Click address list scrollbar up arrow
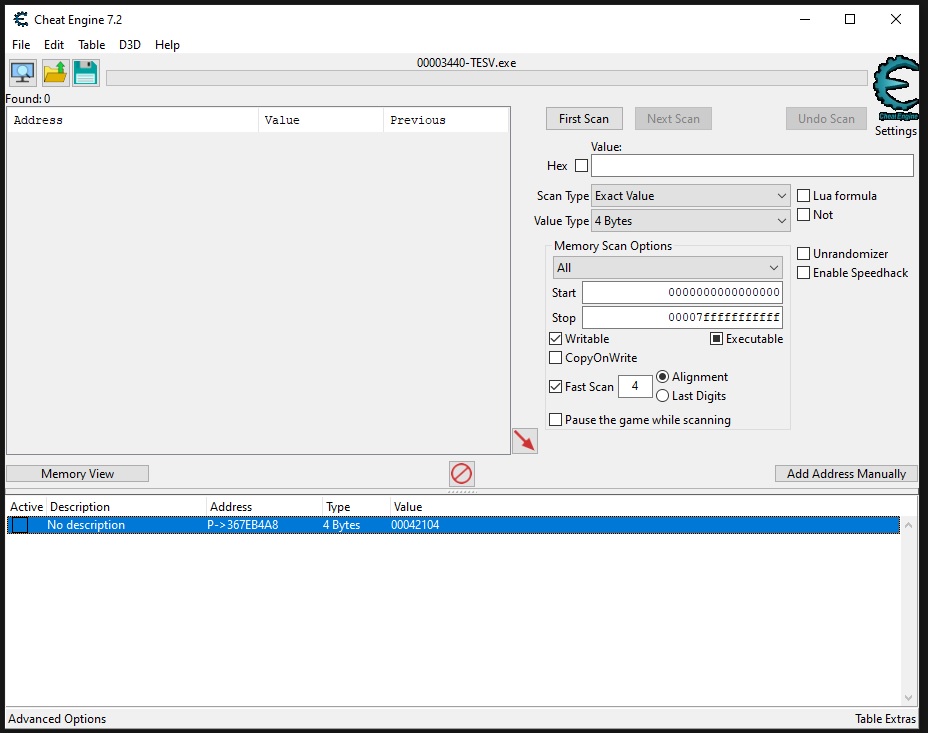 pos(908,525)
